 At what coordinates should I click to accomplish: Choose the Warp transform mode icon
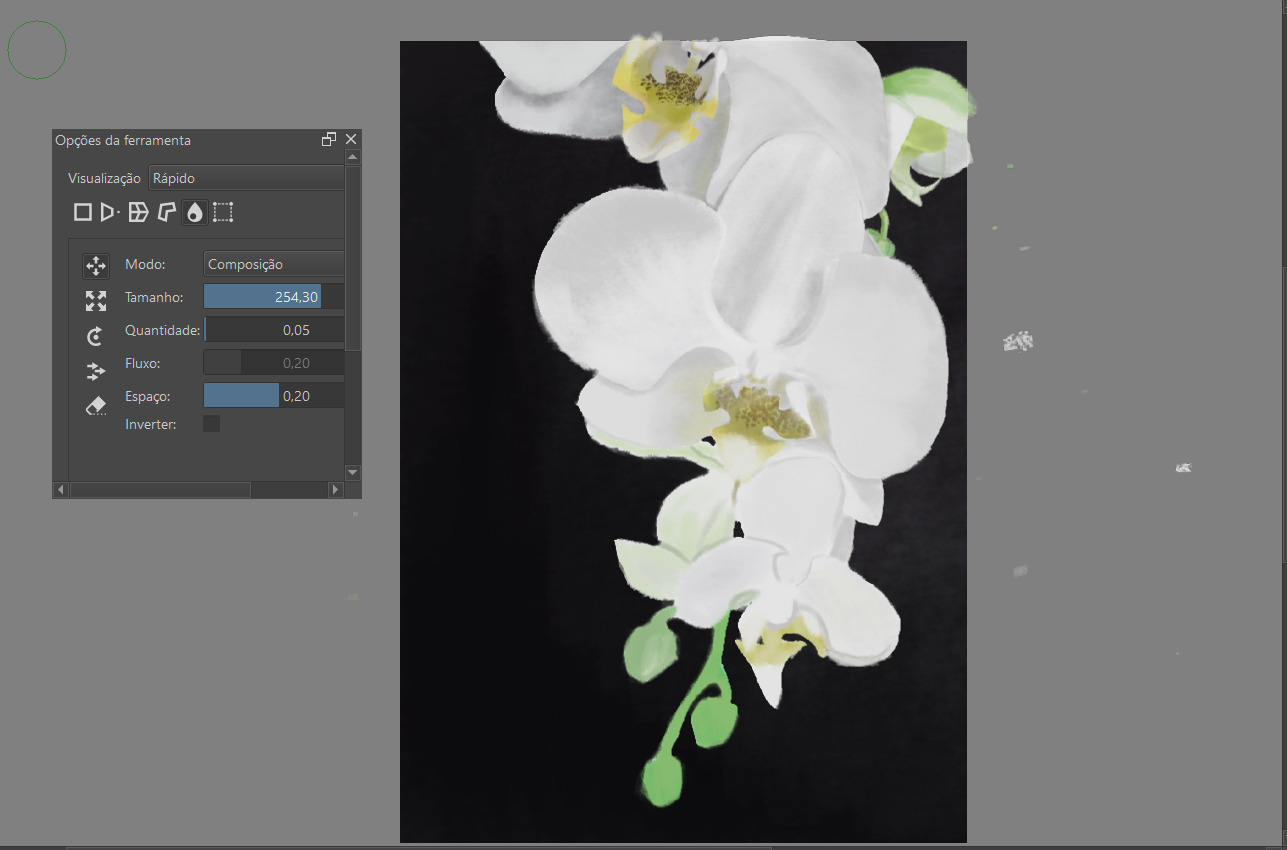[x=139, y=212]
